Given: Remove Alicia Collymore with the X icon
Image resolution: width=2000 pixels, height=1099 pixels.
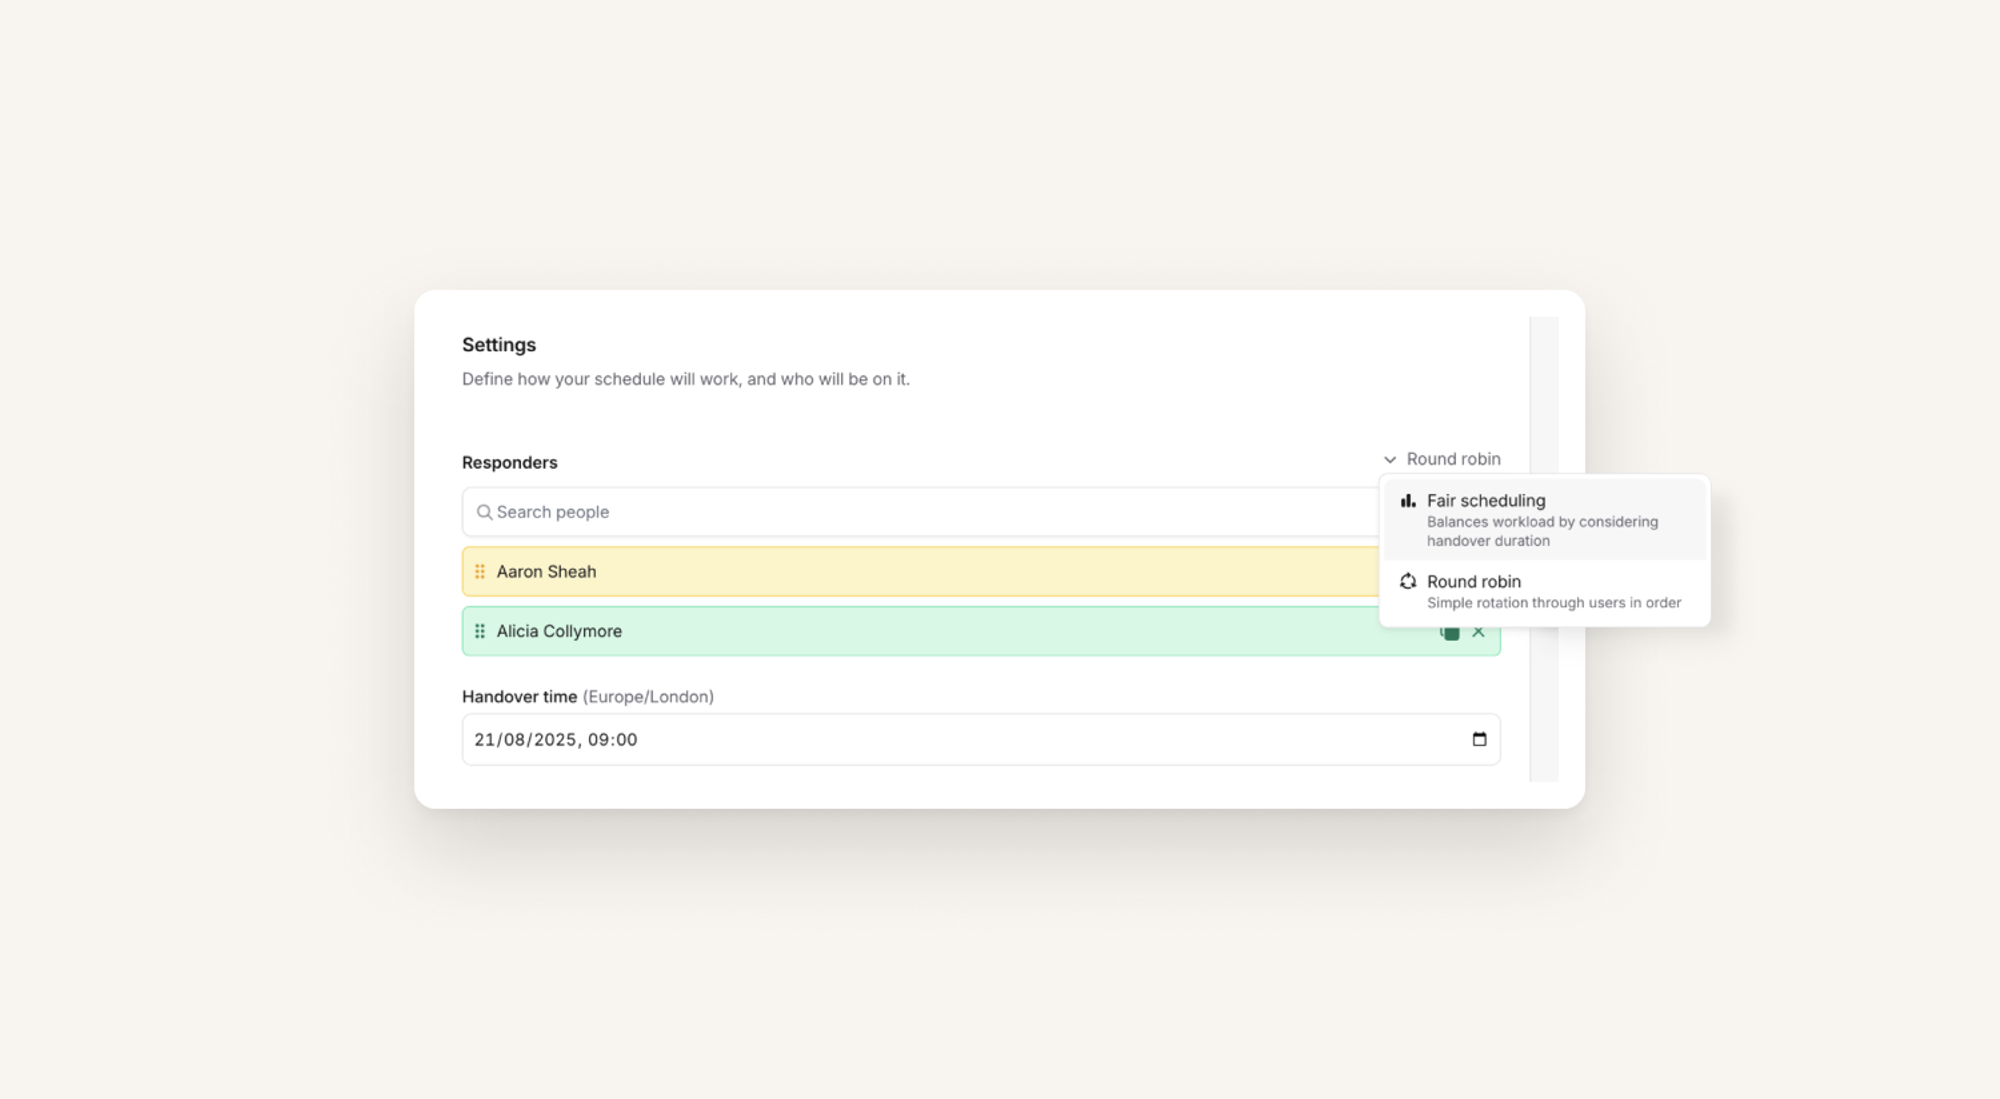Looking at the screenshot, I should coord(1478,632).
